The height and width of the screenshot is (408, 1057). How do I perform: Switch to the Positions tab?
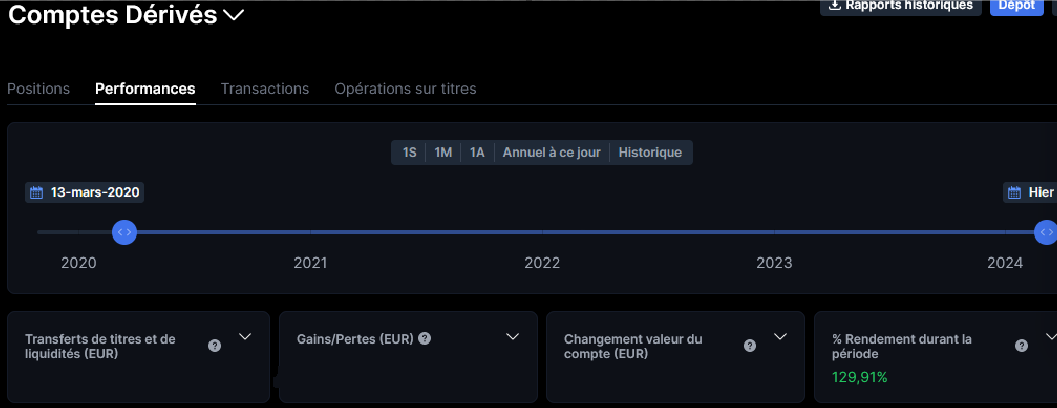pyautogui.click(x=38, y=89)
